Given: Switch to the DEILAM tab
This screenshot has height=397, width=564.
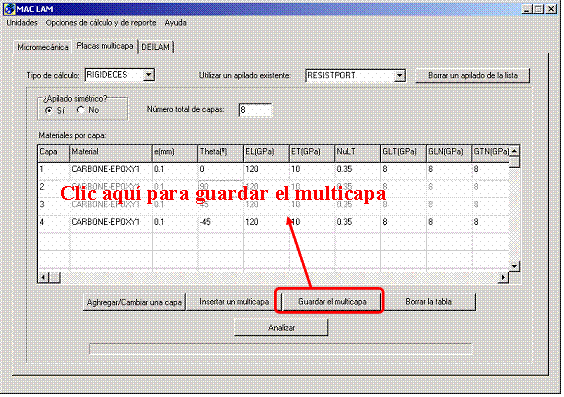Looking at the screenshot, I should [x=155, y=47].
